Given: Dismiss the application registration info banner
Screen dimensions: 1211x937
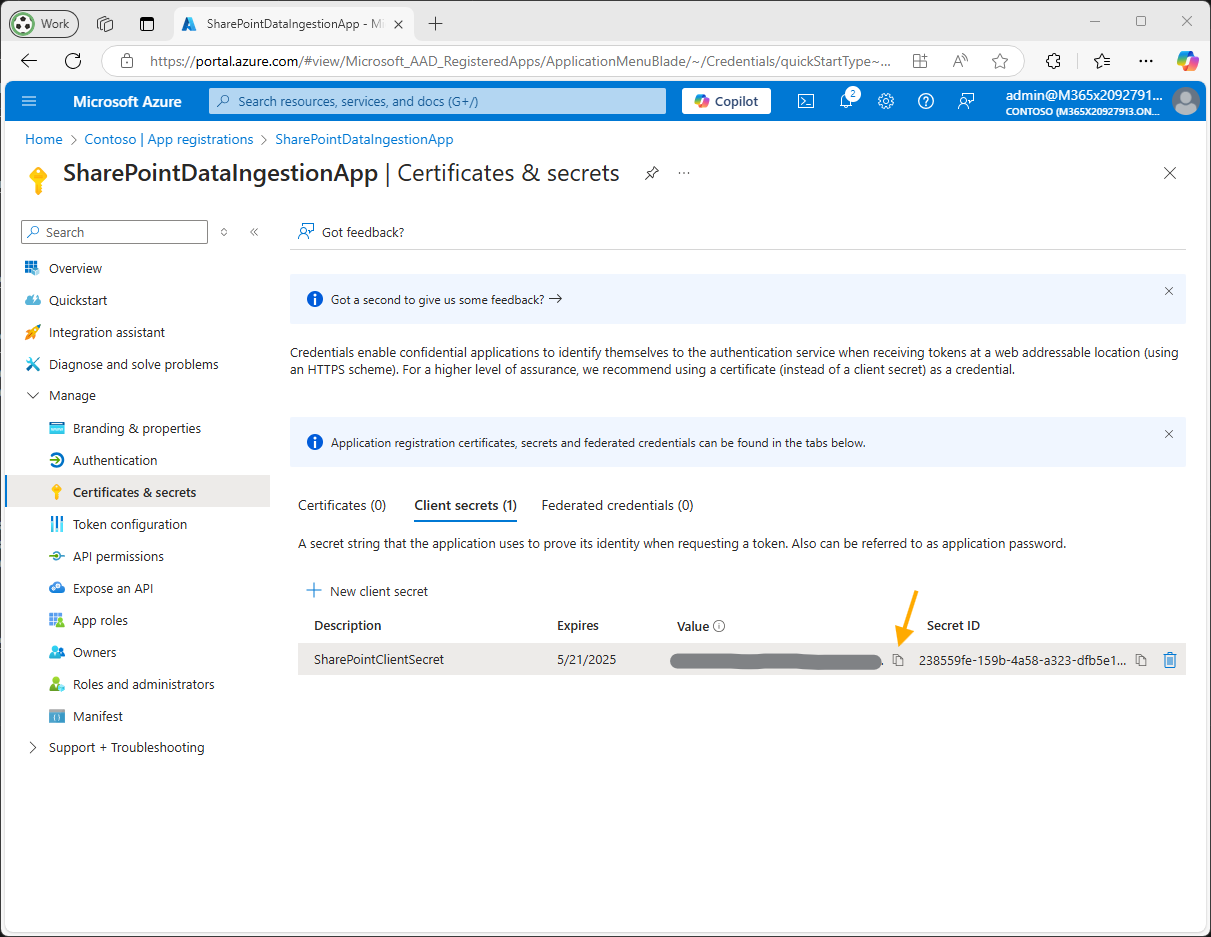Looking at the screenshot, I should [1169, 434].
